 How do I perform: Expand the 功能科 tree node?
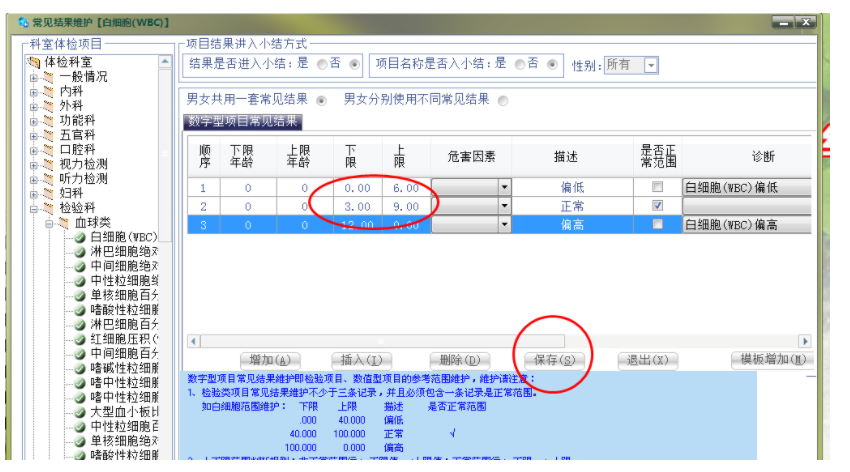pyautogui.click(x=34, y=121)
